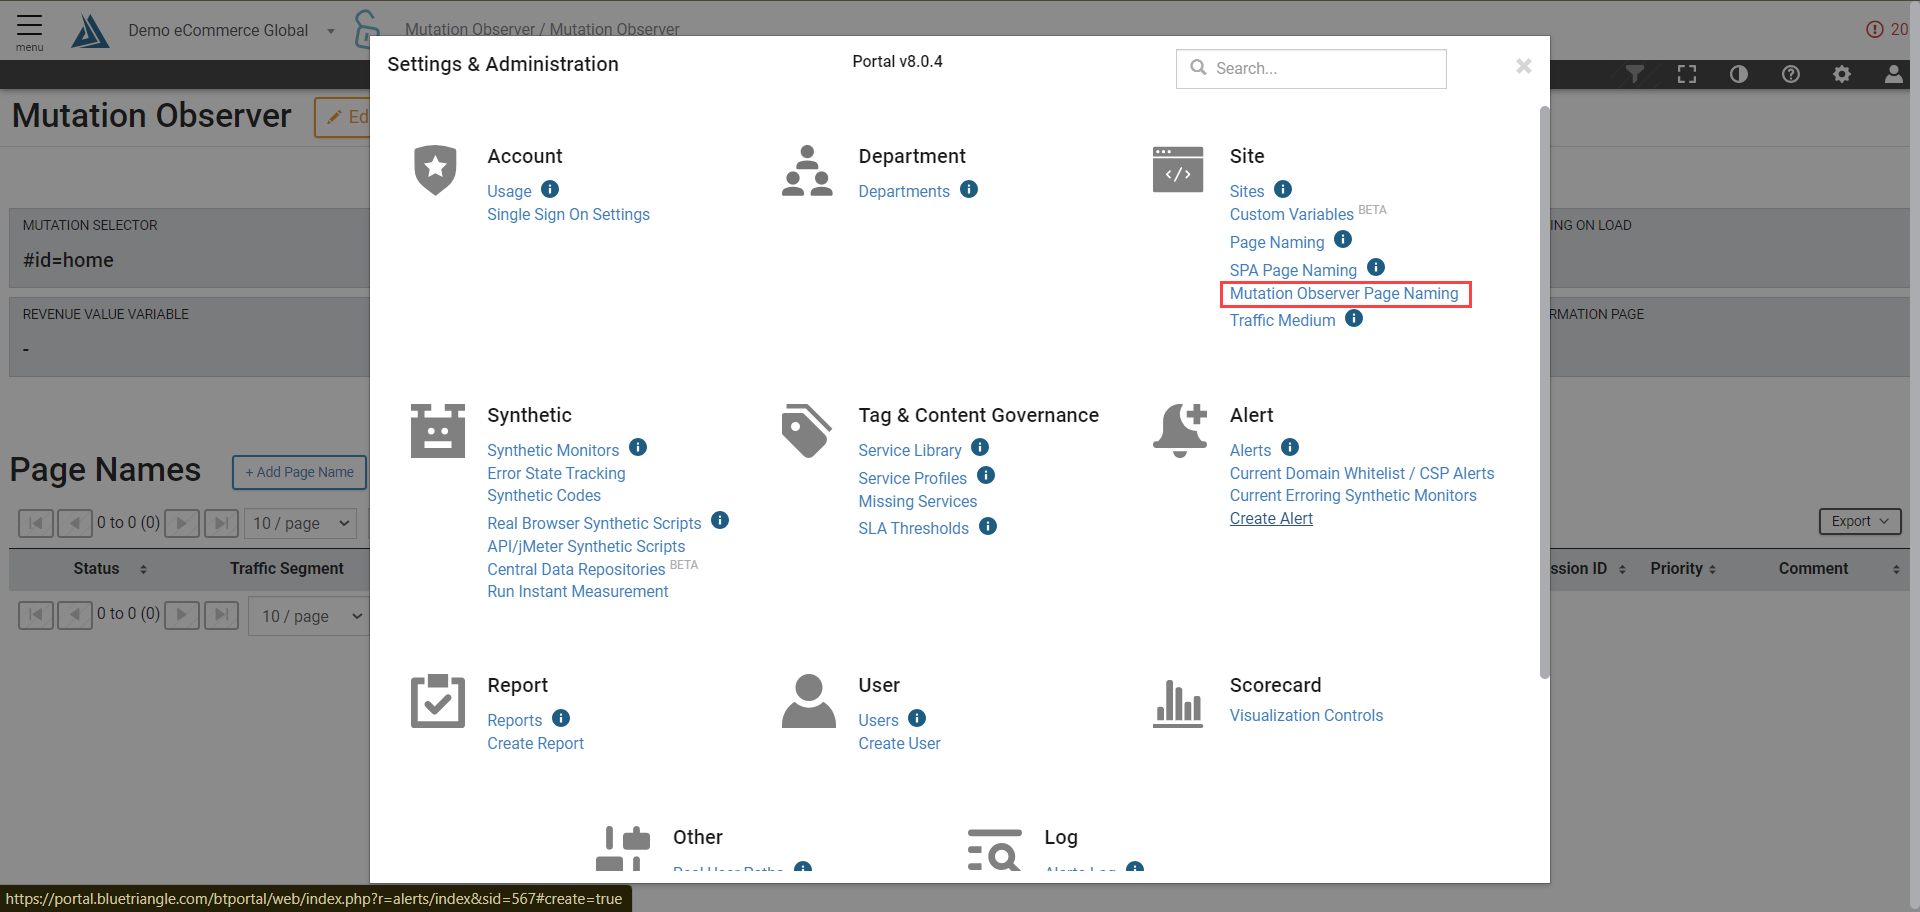Click the info icon beside Synthetic Monitors
1920x912 pixels.
(x=638, y=448)
